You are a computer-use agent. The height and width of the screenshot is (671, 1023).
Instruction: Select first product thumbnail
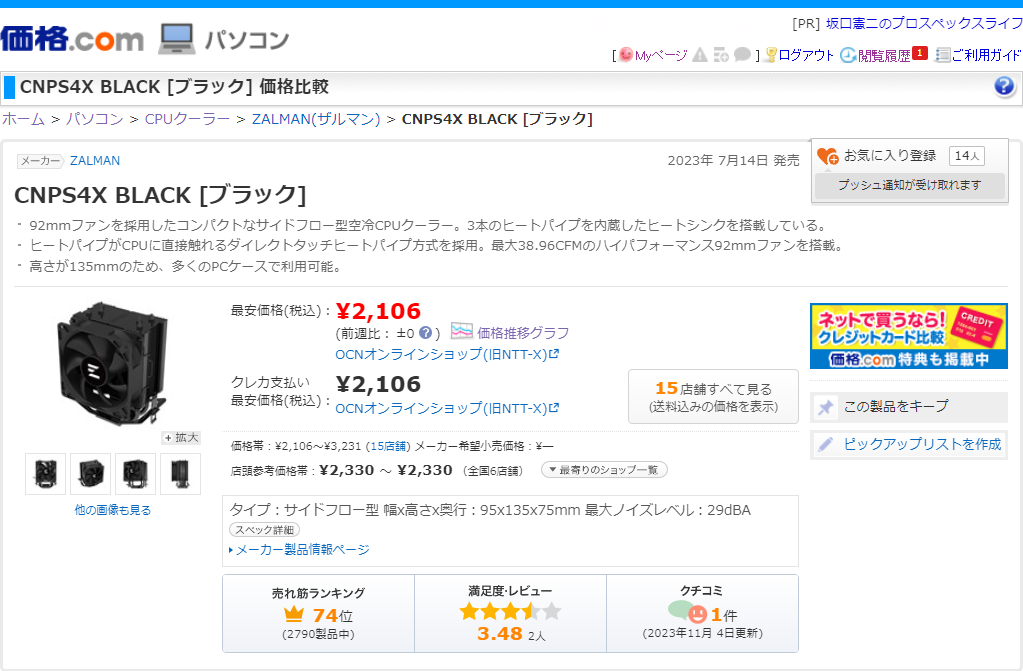(x=46, y=474)
